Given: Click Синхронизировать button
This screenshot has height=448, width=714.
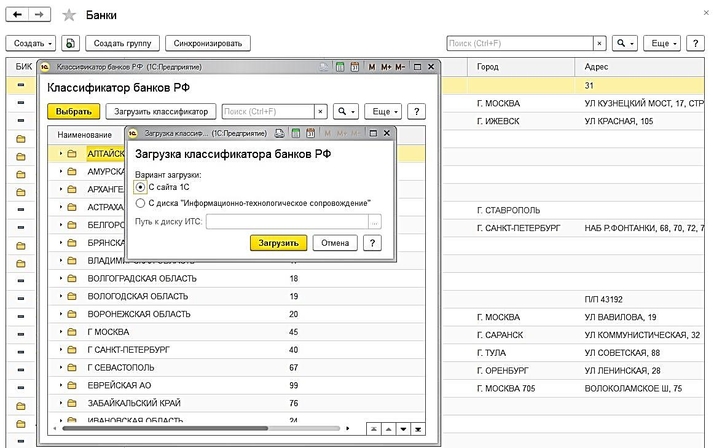Looking at the screenshot, I should [x=208, y=43].
